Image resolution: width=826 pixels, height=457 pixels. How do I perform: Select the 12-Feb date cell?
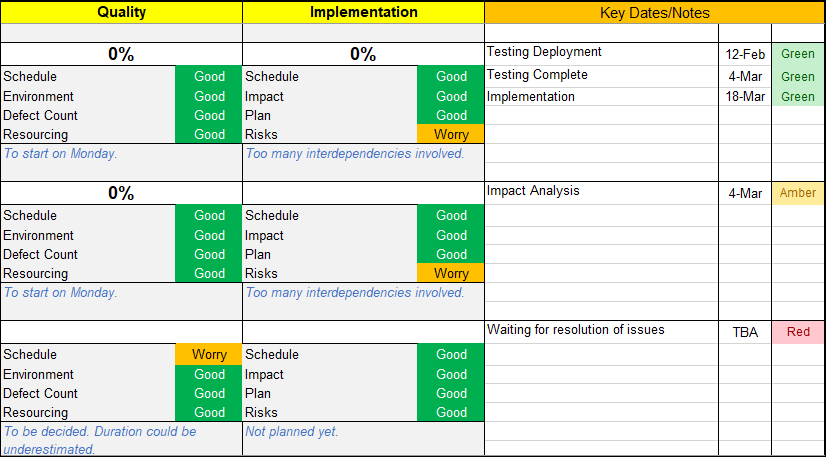tap(745, 54)
